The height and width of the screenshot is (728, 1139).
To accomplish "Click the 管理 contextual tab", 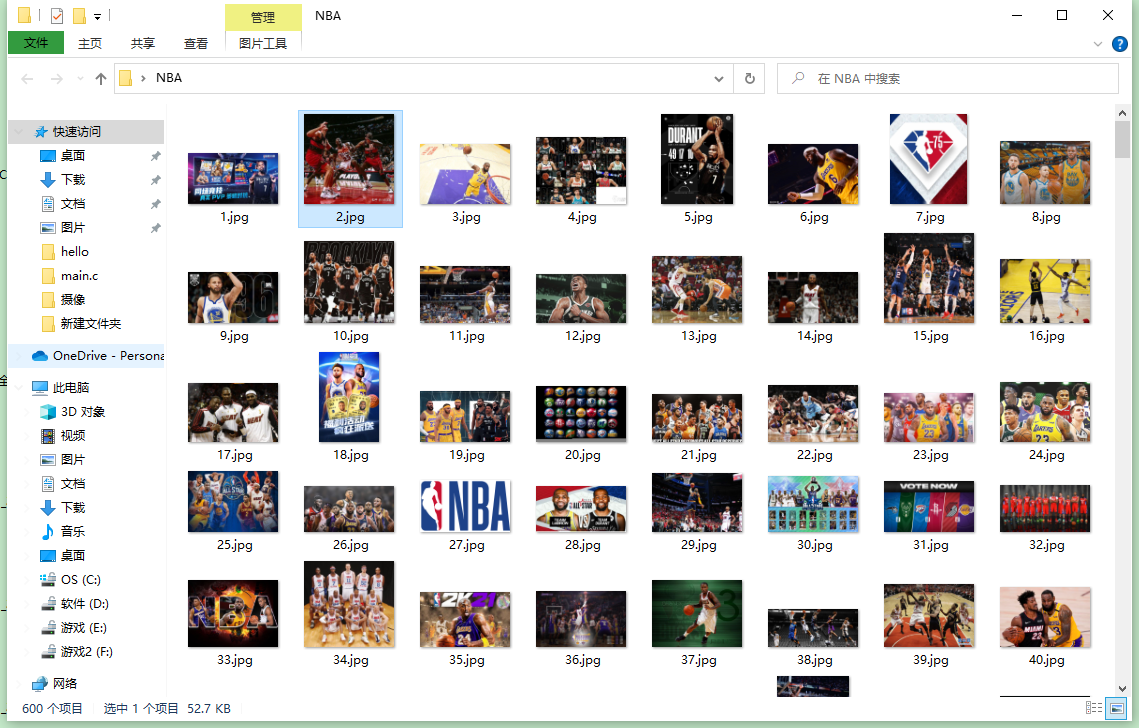I will click(x=263, y=17).
